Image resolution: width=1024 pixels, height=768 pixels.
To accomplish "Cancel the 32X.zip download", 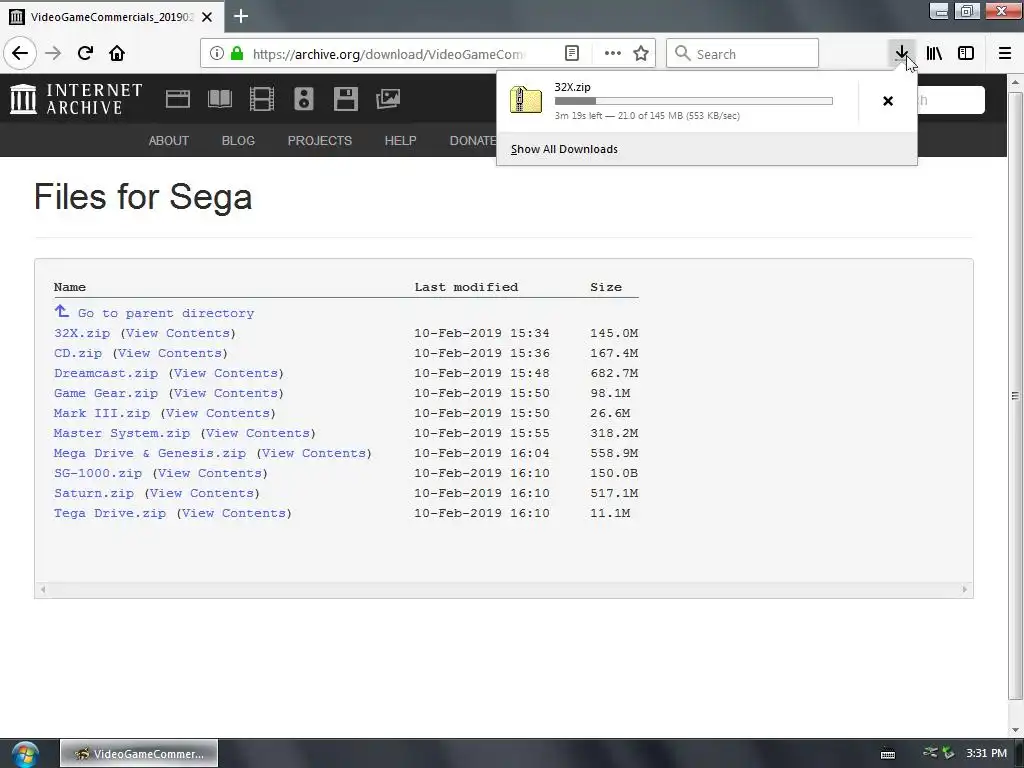I will 888,101.
